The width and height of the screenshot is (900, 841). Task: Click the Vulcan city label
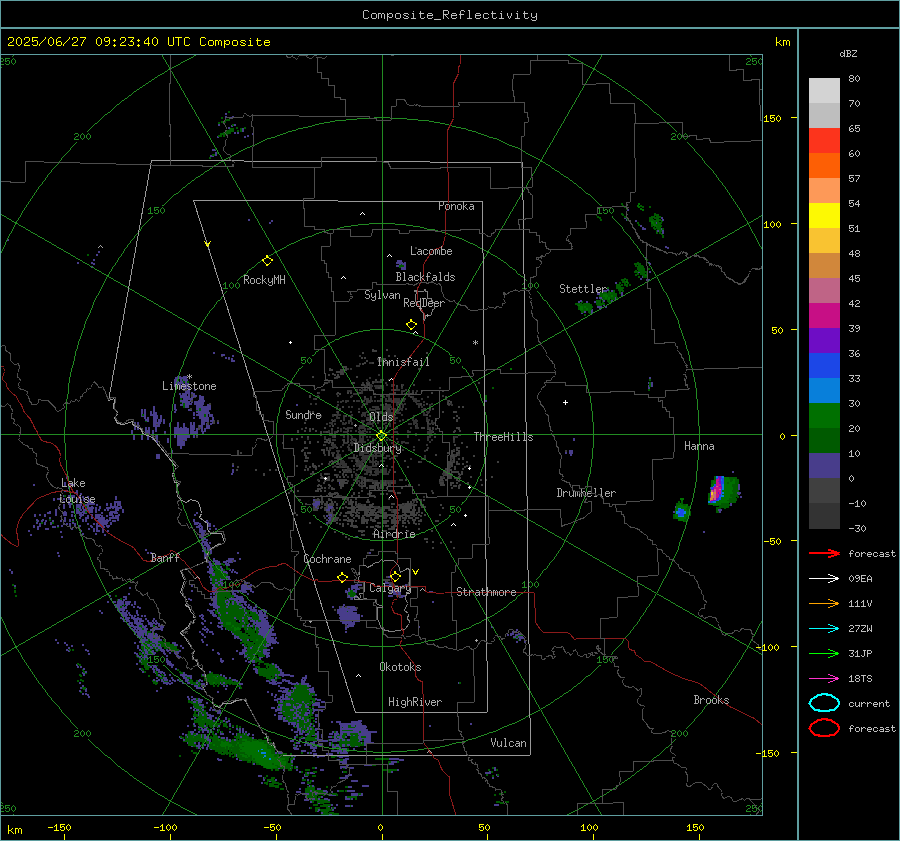(x=509, y=743)
